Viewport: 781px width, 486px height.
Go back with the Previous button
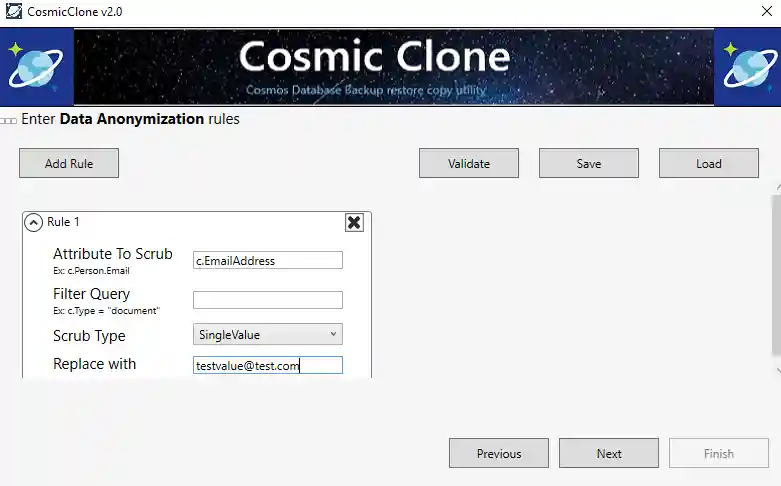pyautogui.click(x=499, y=453)
